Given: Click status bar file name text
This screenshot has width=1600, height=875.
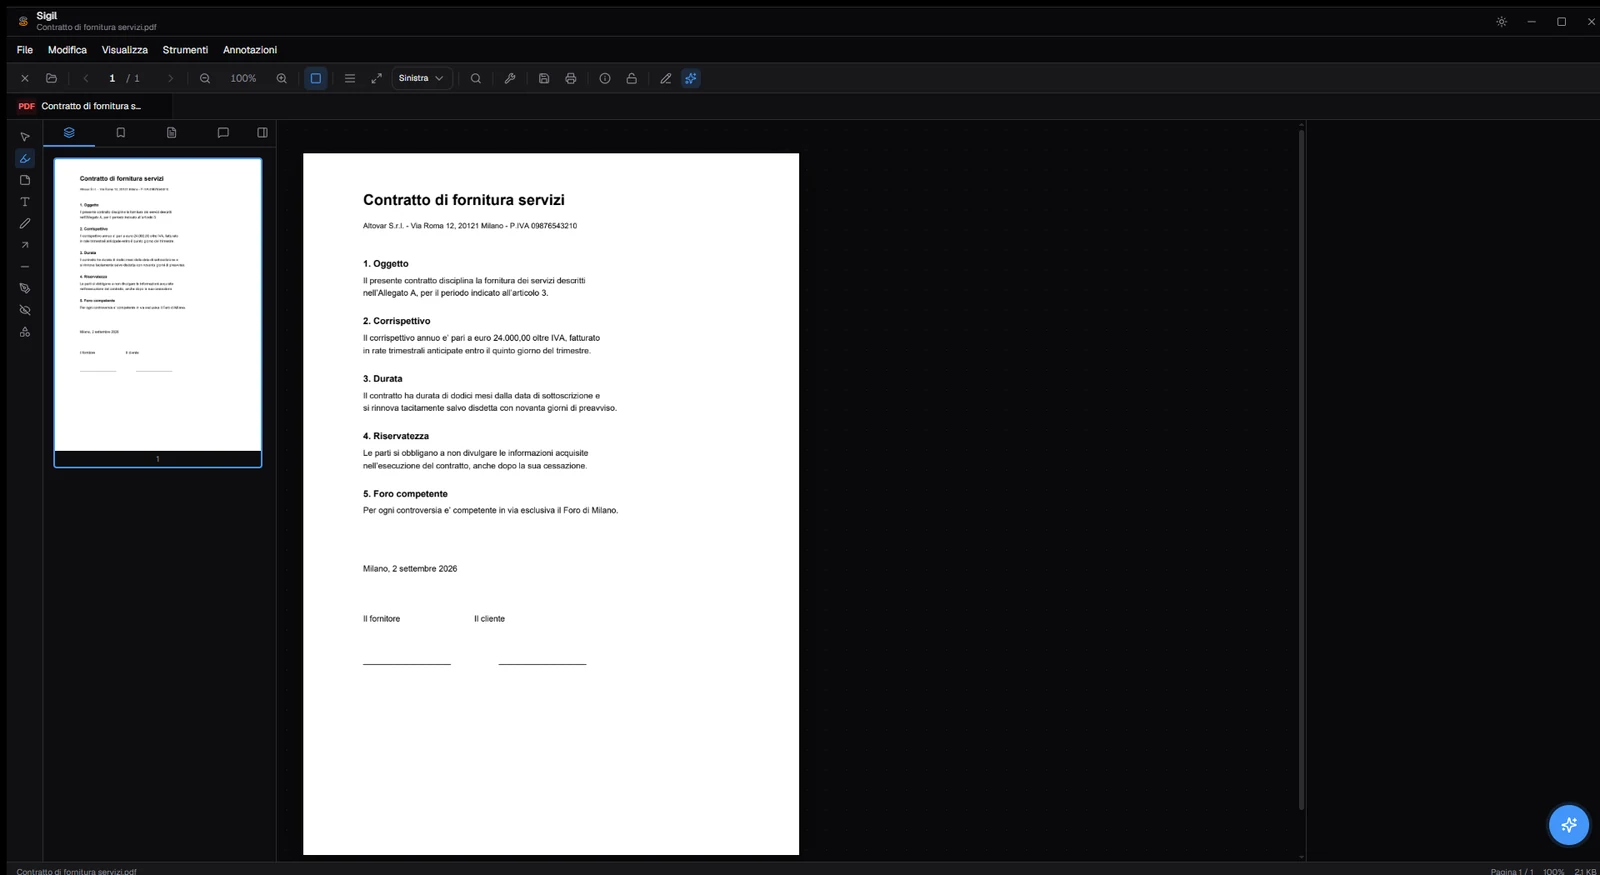Looking at the screenshot, I should [x=76, y=871].
